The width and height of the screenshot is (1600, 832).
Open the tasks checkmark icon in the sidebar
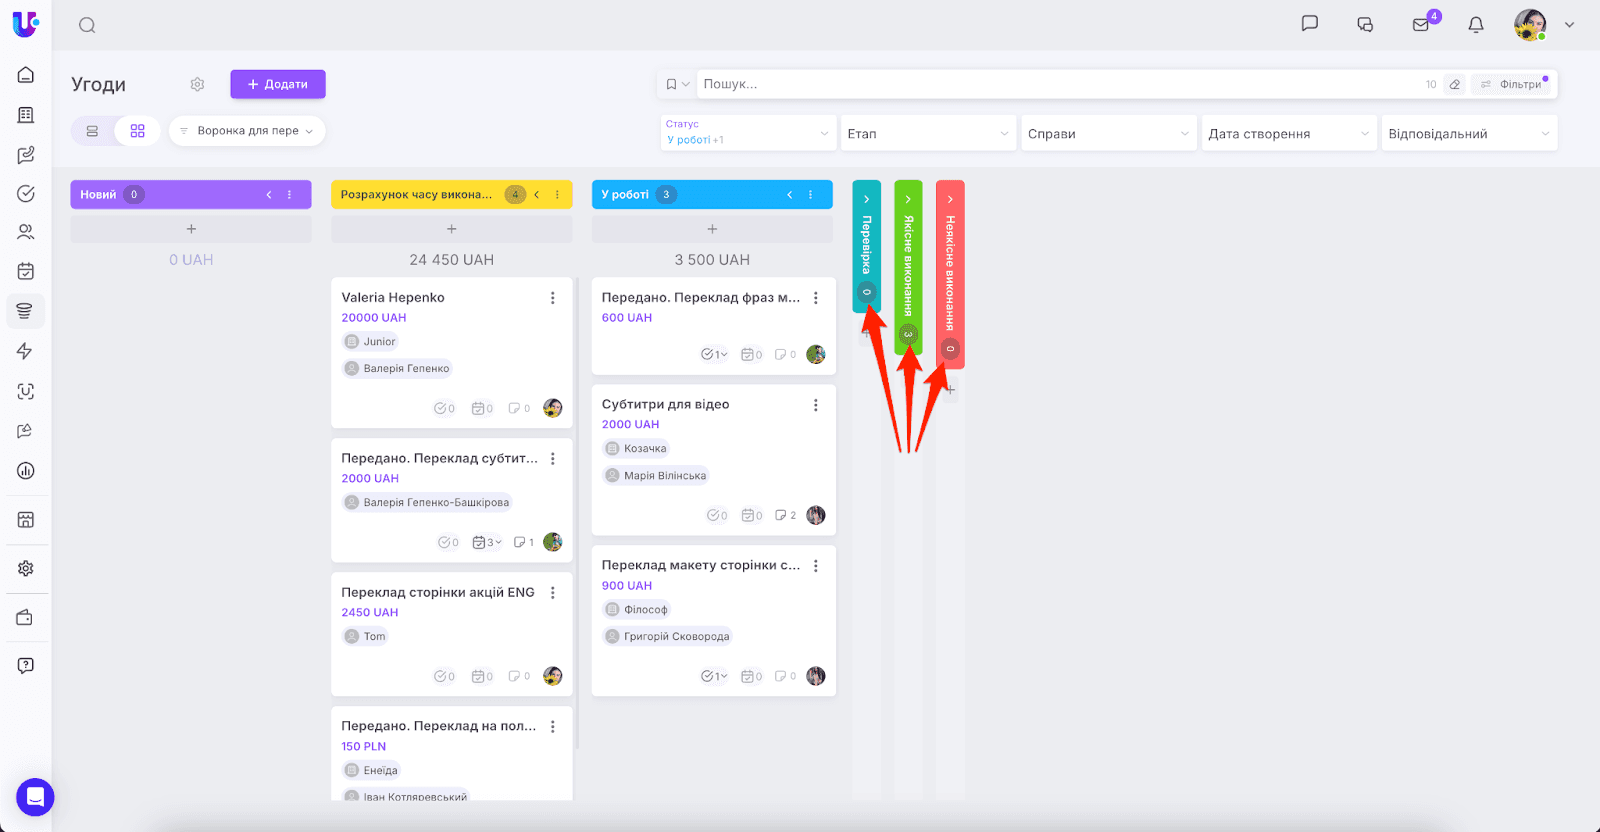tap(26, 193)
